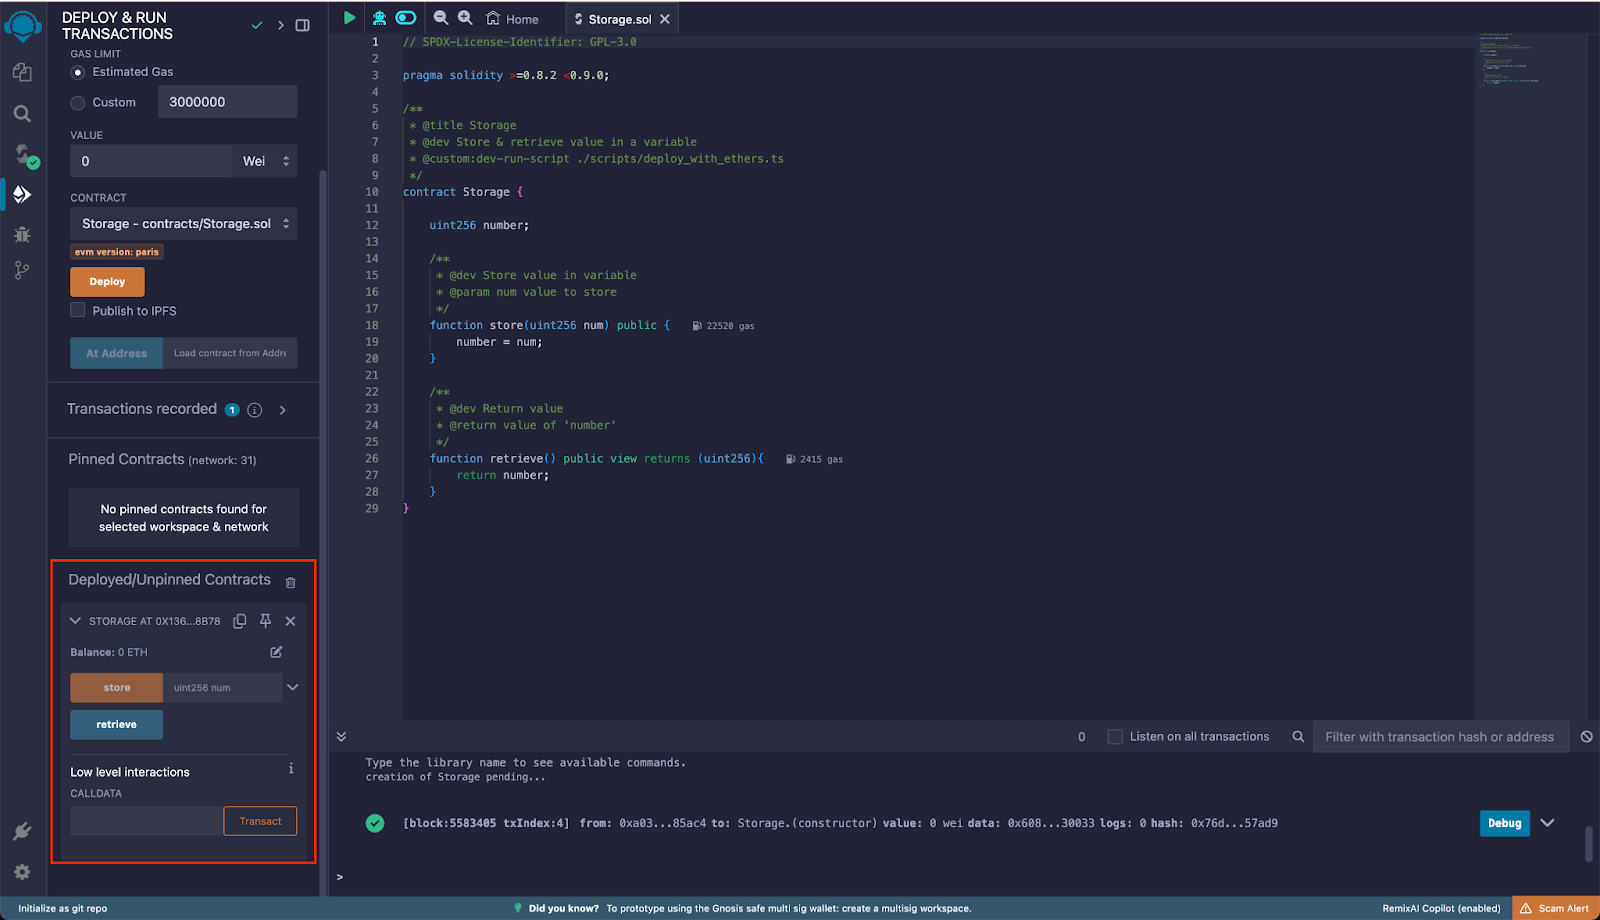The width and height of the screenshot is (1600, 920).
Task: Click the transaction filter search field
Action: pyautogui.click(x=1439, y=737)
